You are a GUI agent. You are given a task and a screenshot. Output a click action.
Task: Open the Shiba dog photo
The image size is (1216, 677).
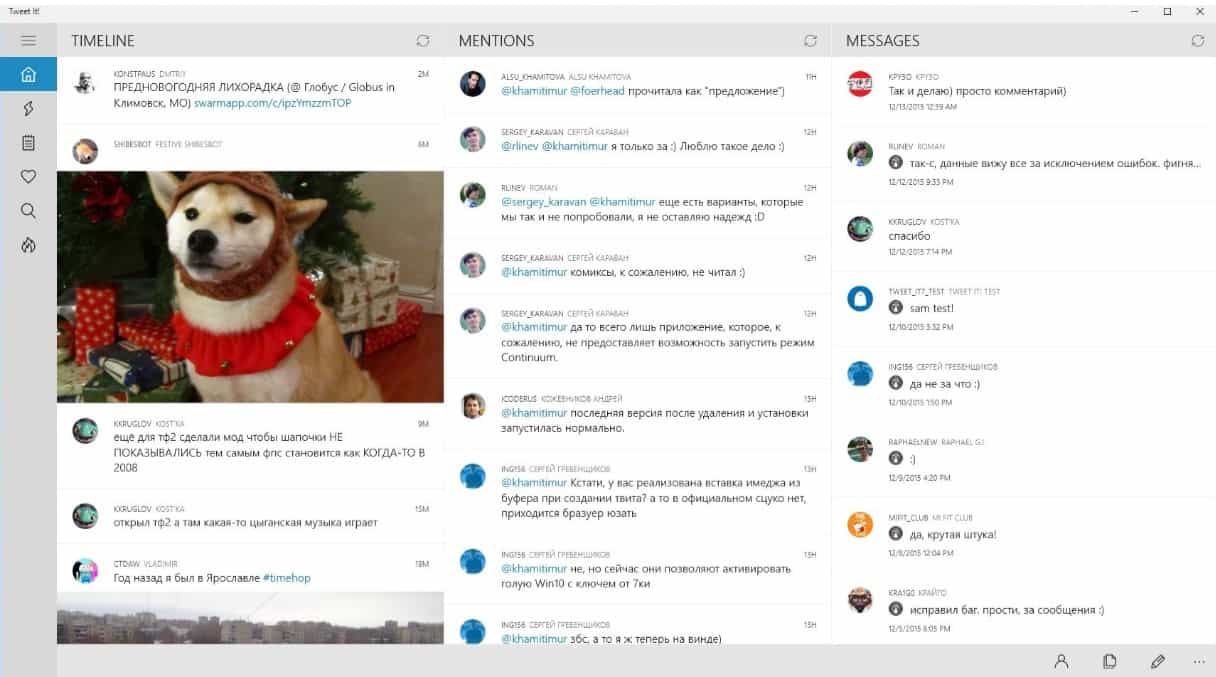[x=250, y=286]
